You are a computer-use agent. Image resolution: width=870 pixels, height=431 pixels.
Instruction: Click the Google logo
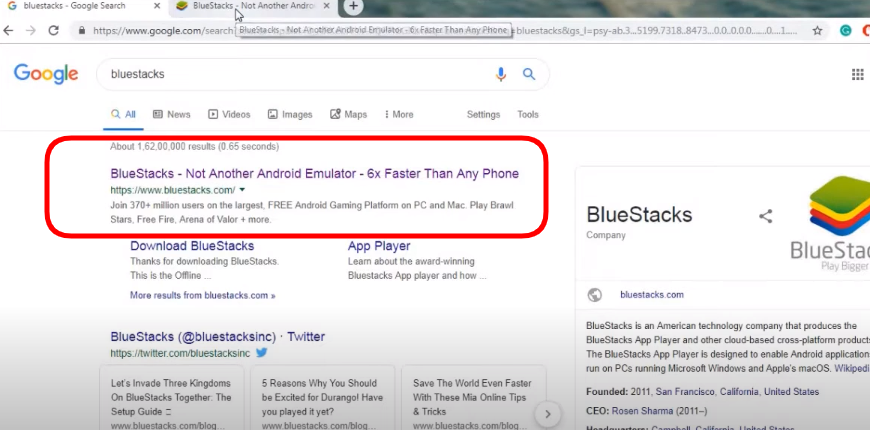[46, 74]
